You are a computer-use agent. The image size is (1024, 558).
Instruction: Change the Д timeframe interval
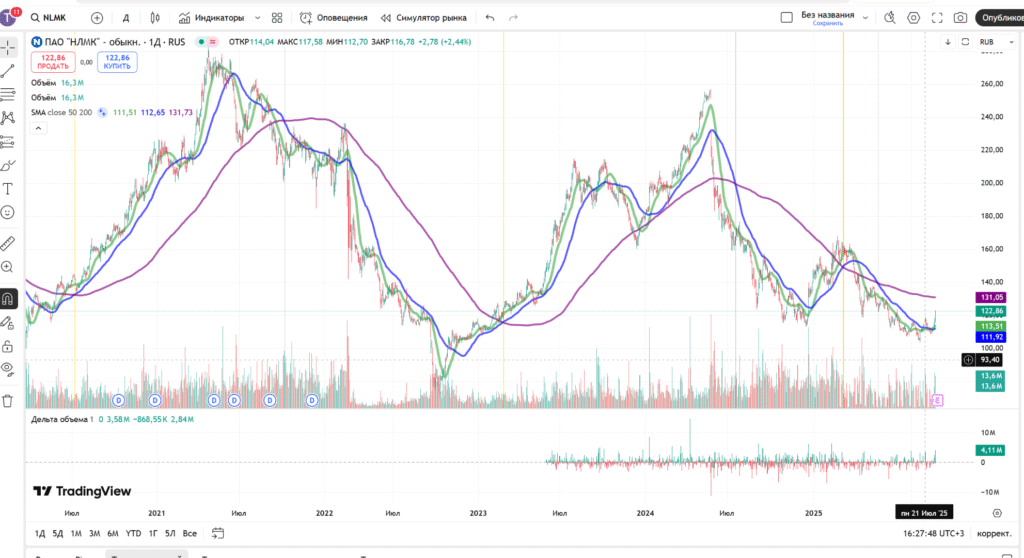tap(126, 18)
